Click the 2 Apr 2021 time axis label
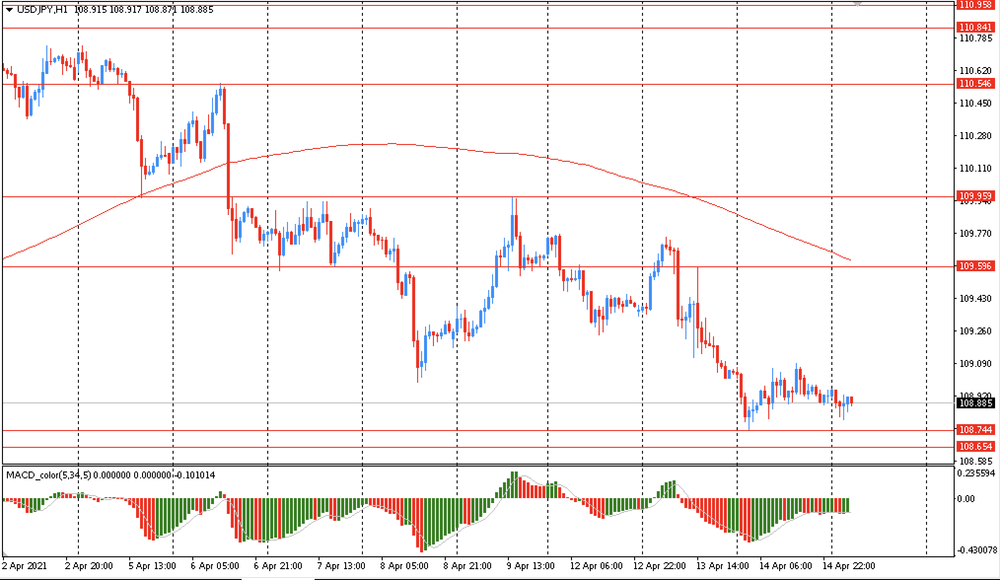 pos(25,566)
